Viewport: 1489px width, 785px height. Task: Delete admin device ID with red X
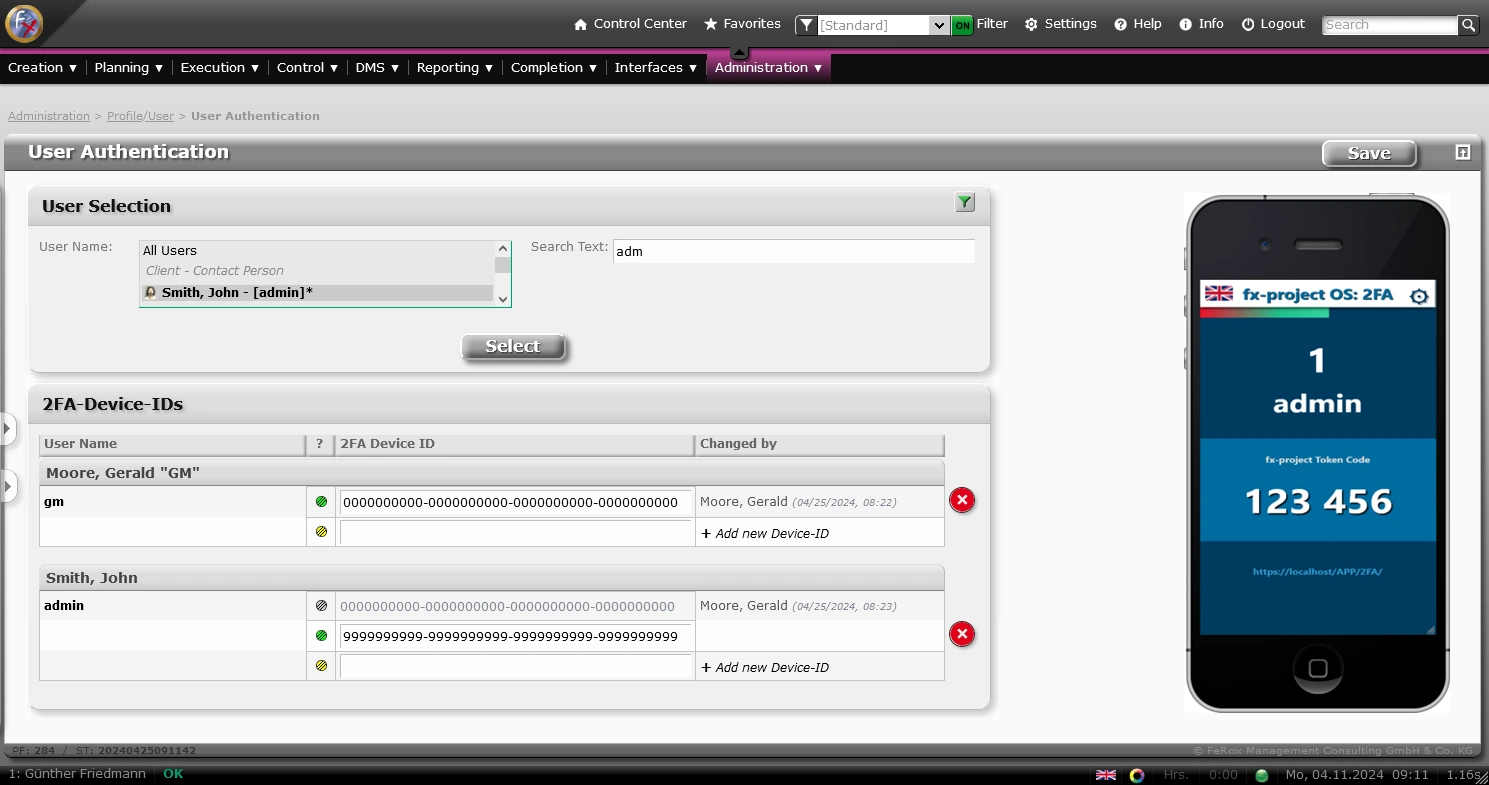click(962, 634)
